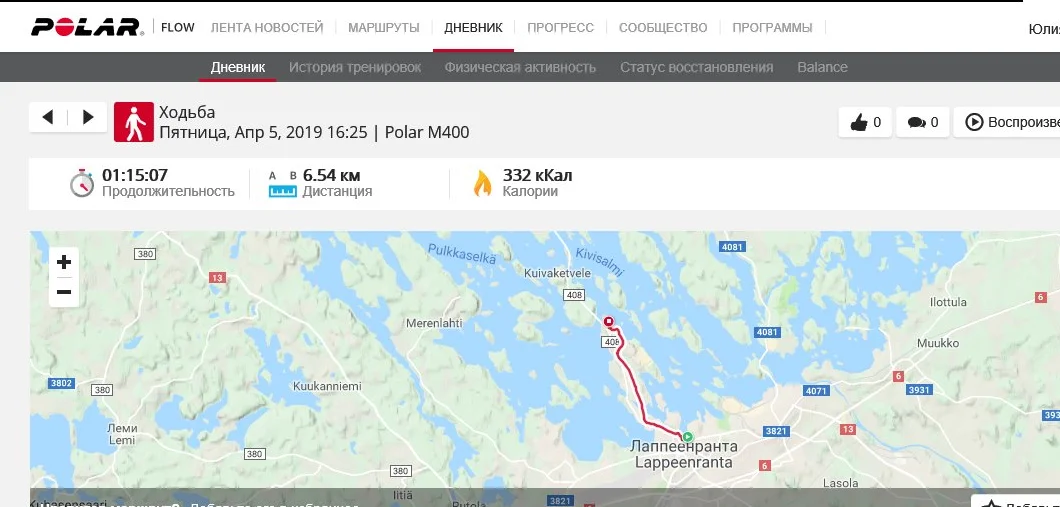Image resolution: width=1060 pixels, height=507 pixels.
Task: Open the Прогресс menu item
Action: pyautogui.click(x=560, y=28)
